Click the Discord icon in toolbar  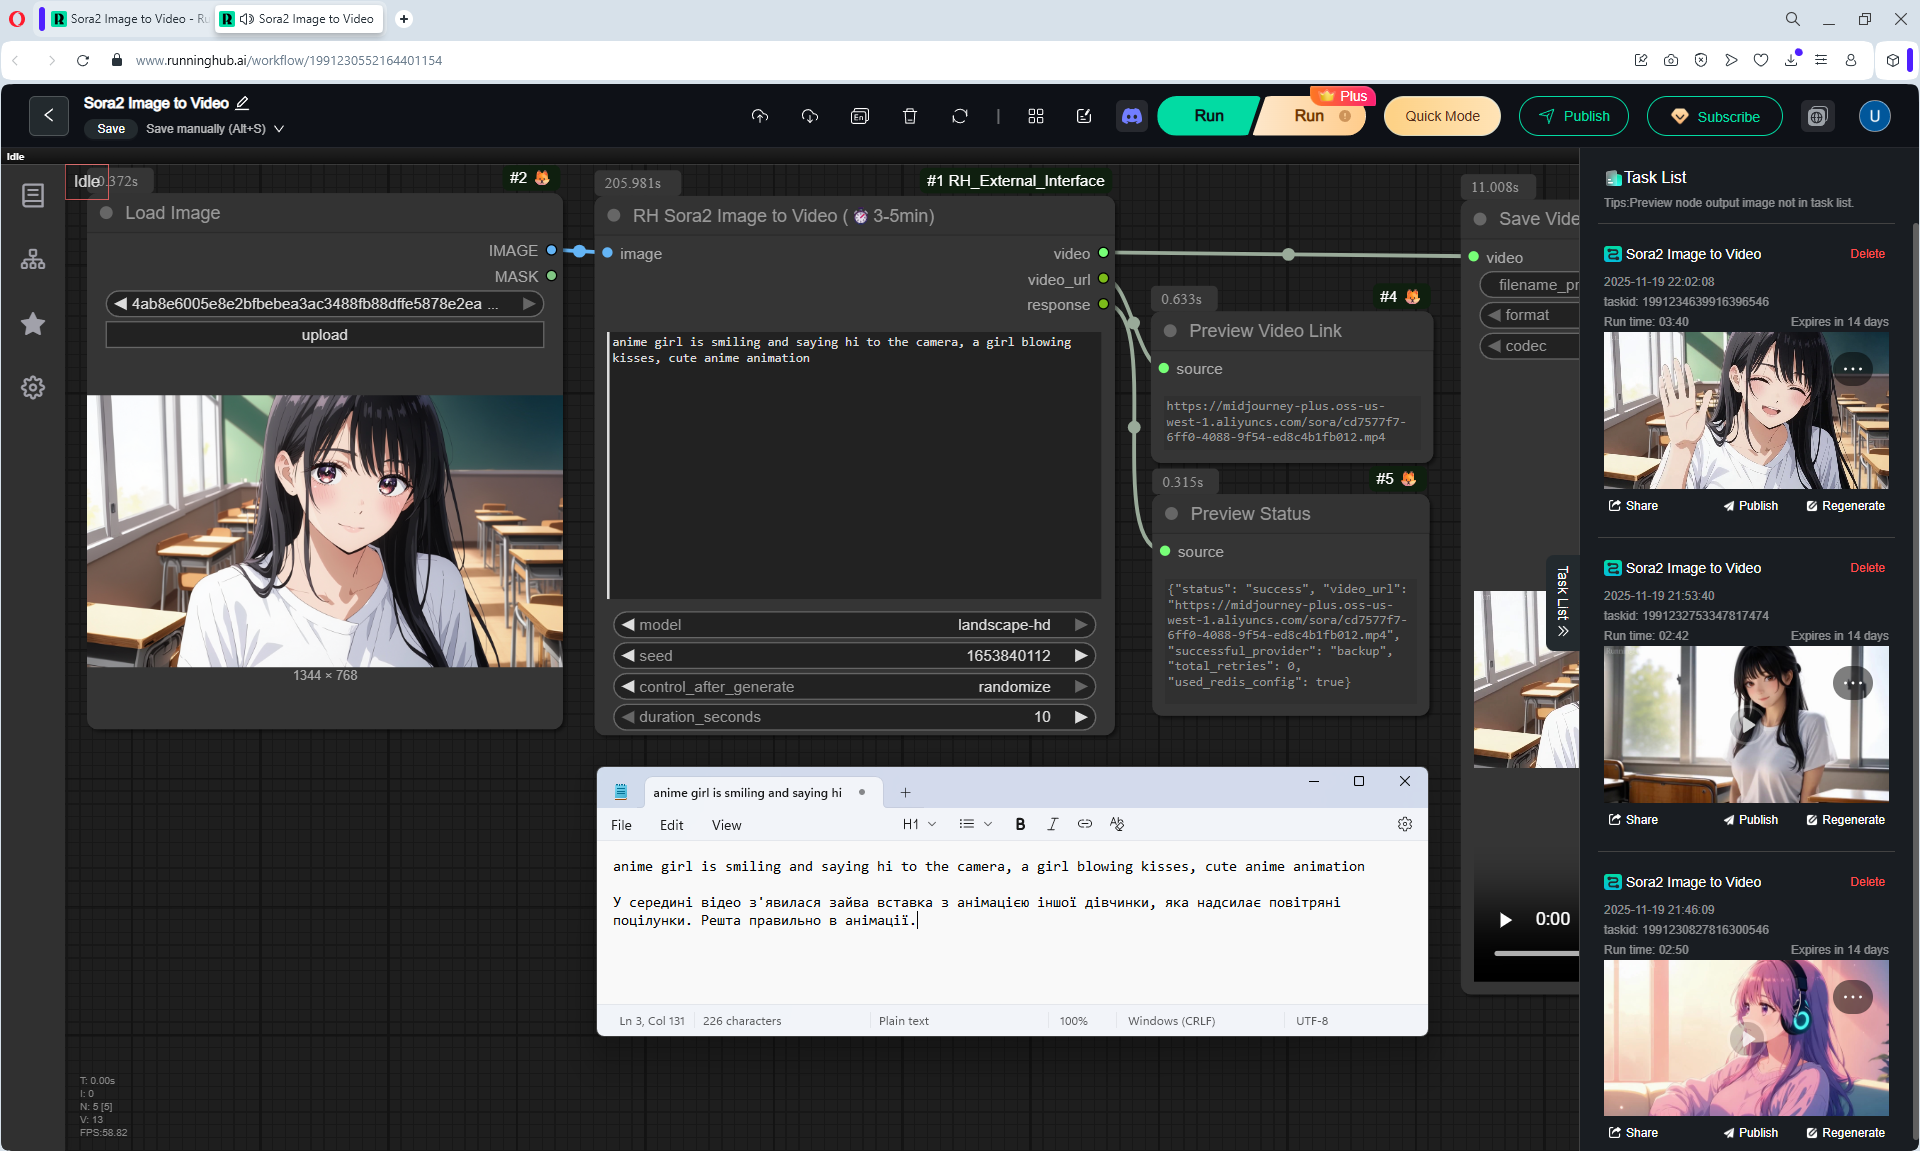pyautogui.click(x=1131, y=116)
